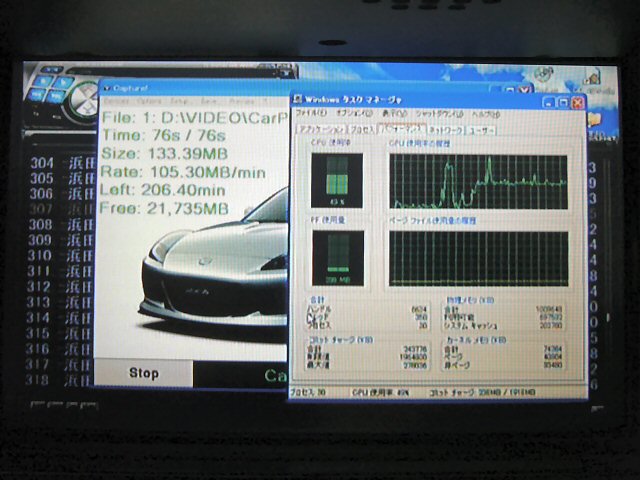Screen dimensions: 640x480
Task: Maximize the Windows Task Manager window
Action: [x=563, y=102]
